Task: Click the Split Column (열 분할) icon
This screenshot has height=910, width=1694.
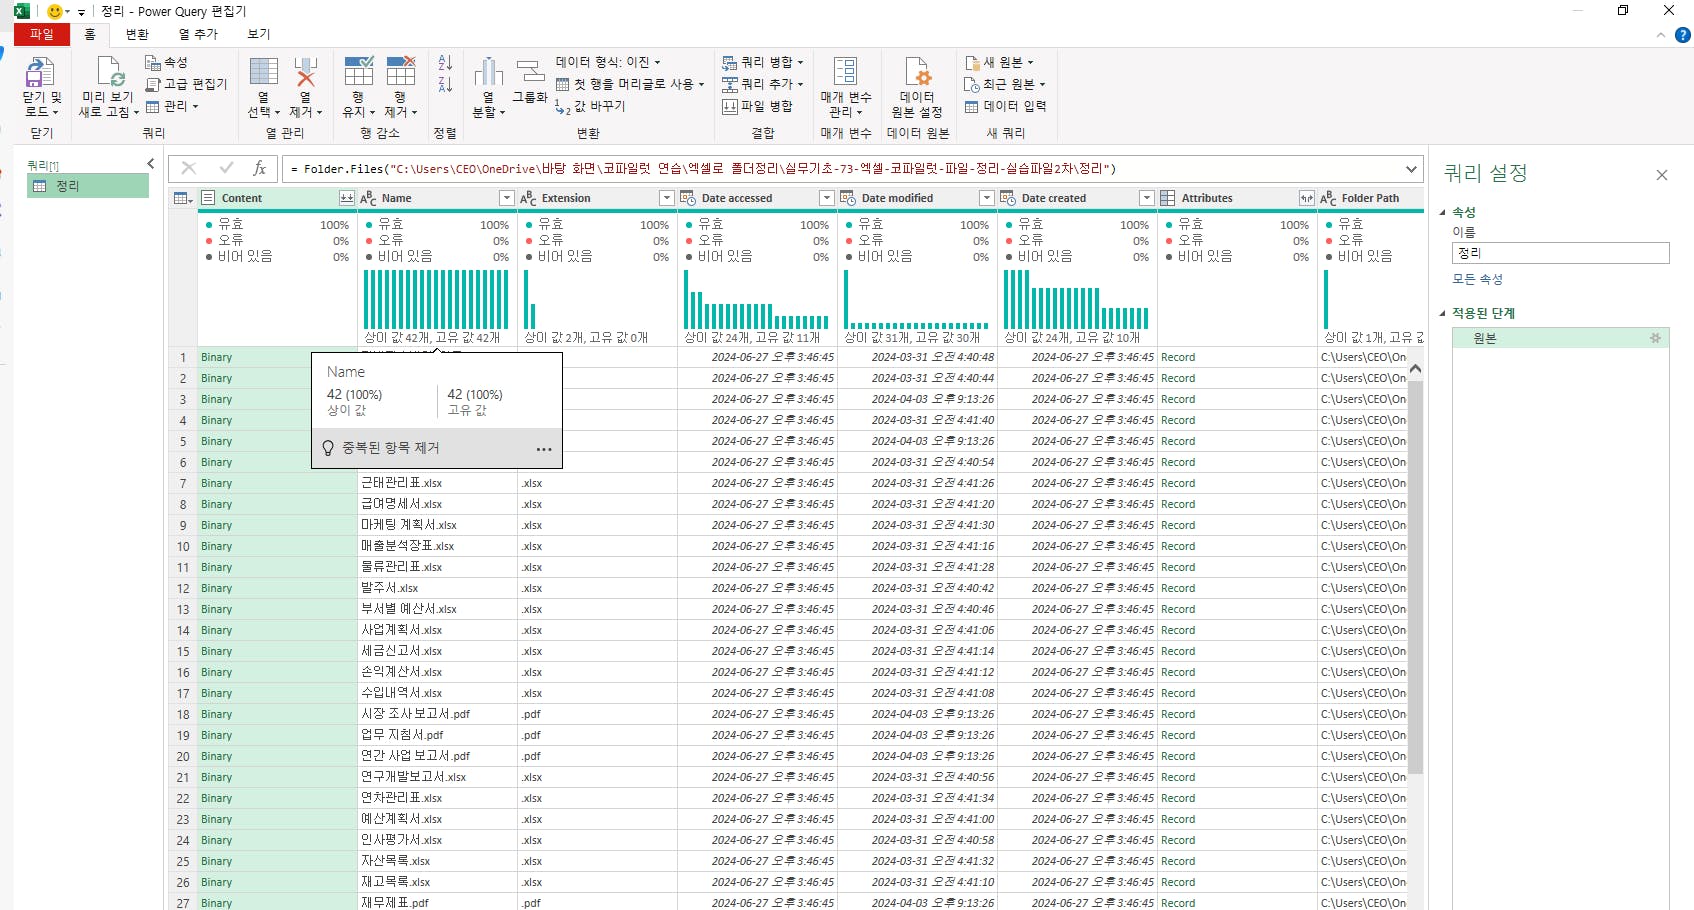Action: [x=488, y=73]
